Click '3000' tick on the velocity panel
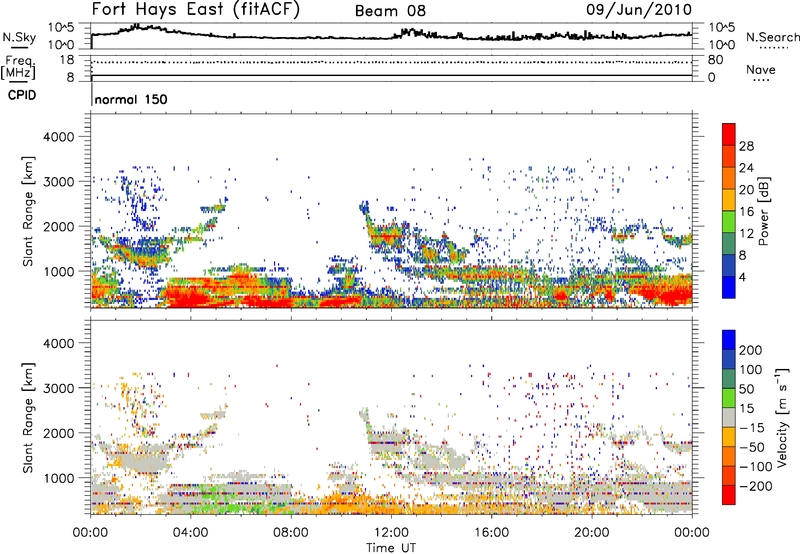The image size is (800, 554). (58, 389)
